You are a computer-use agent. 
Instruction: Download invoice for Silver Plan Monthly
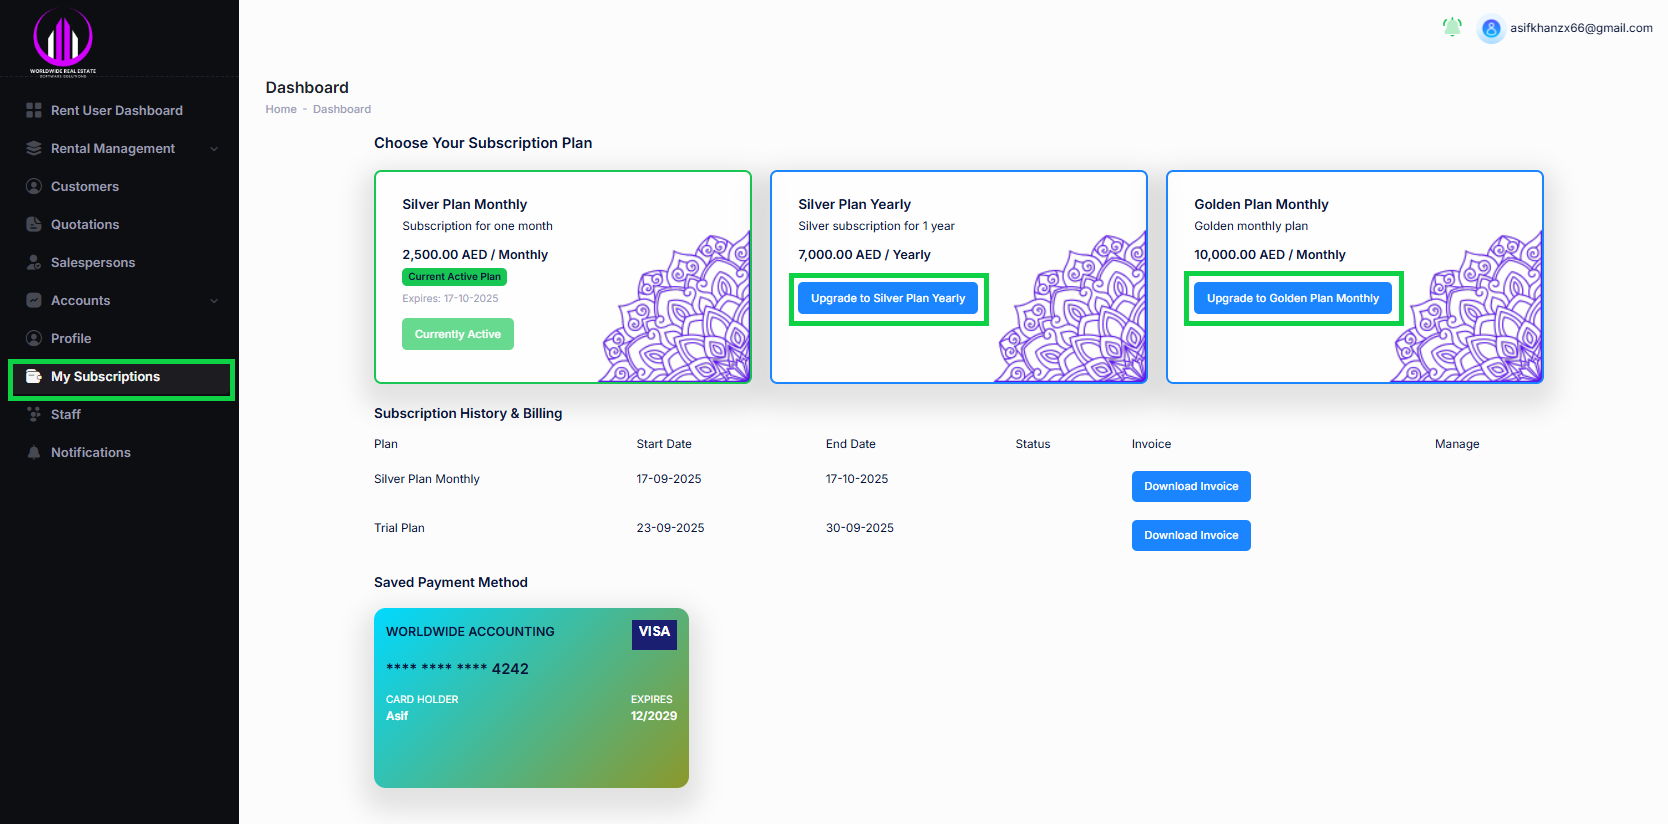coord(1191,486)
